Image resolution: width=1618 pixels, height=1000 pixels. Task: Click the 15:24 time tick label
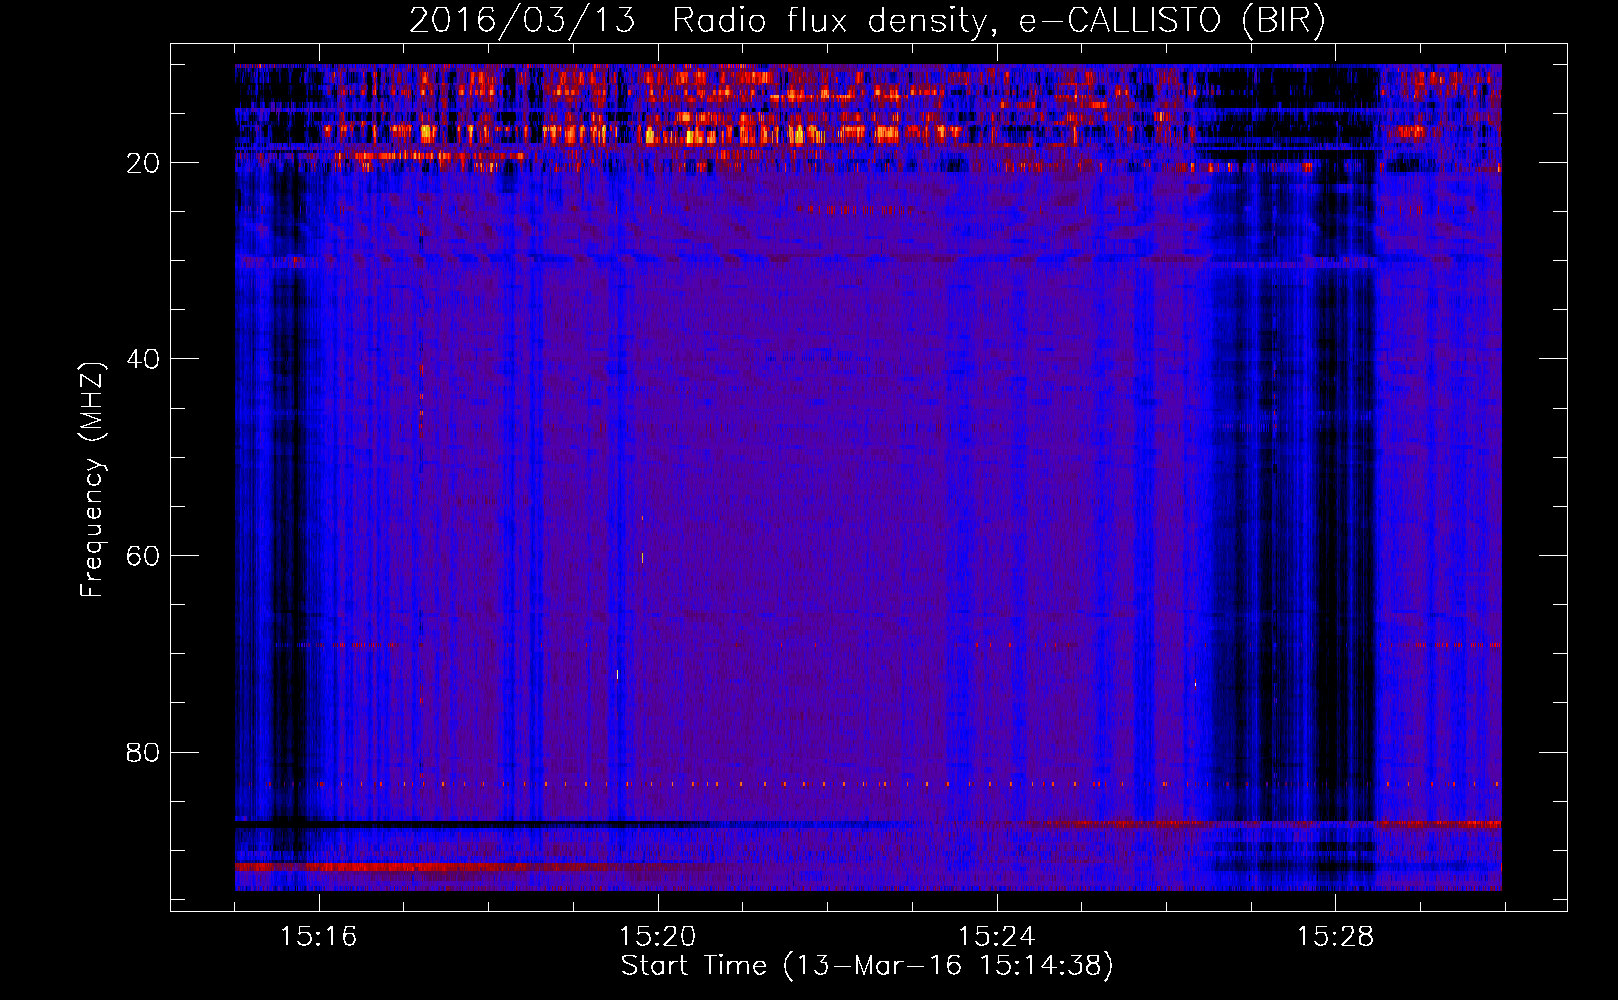996,937
